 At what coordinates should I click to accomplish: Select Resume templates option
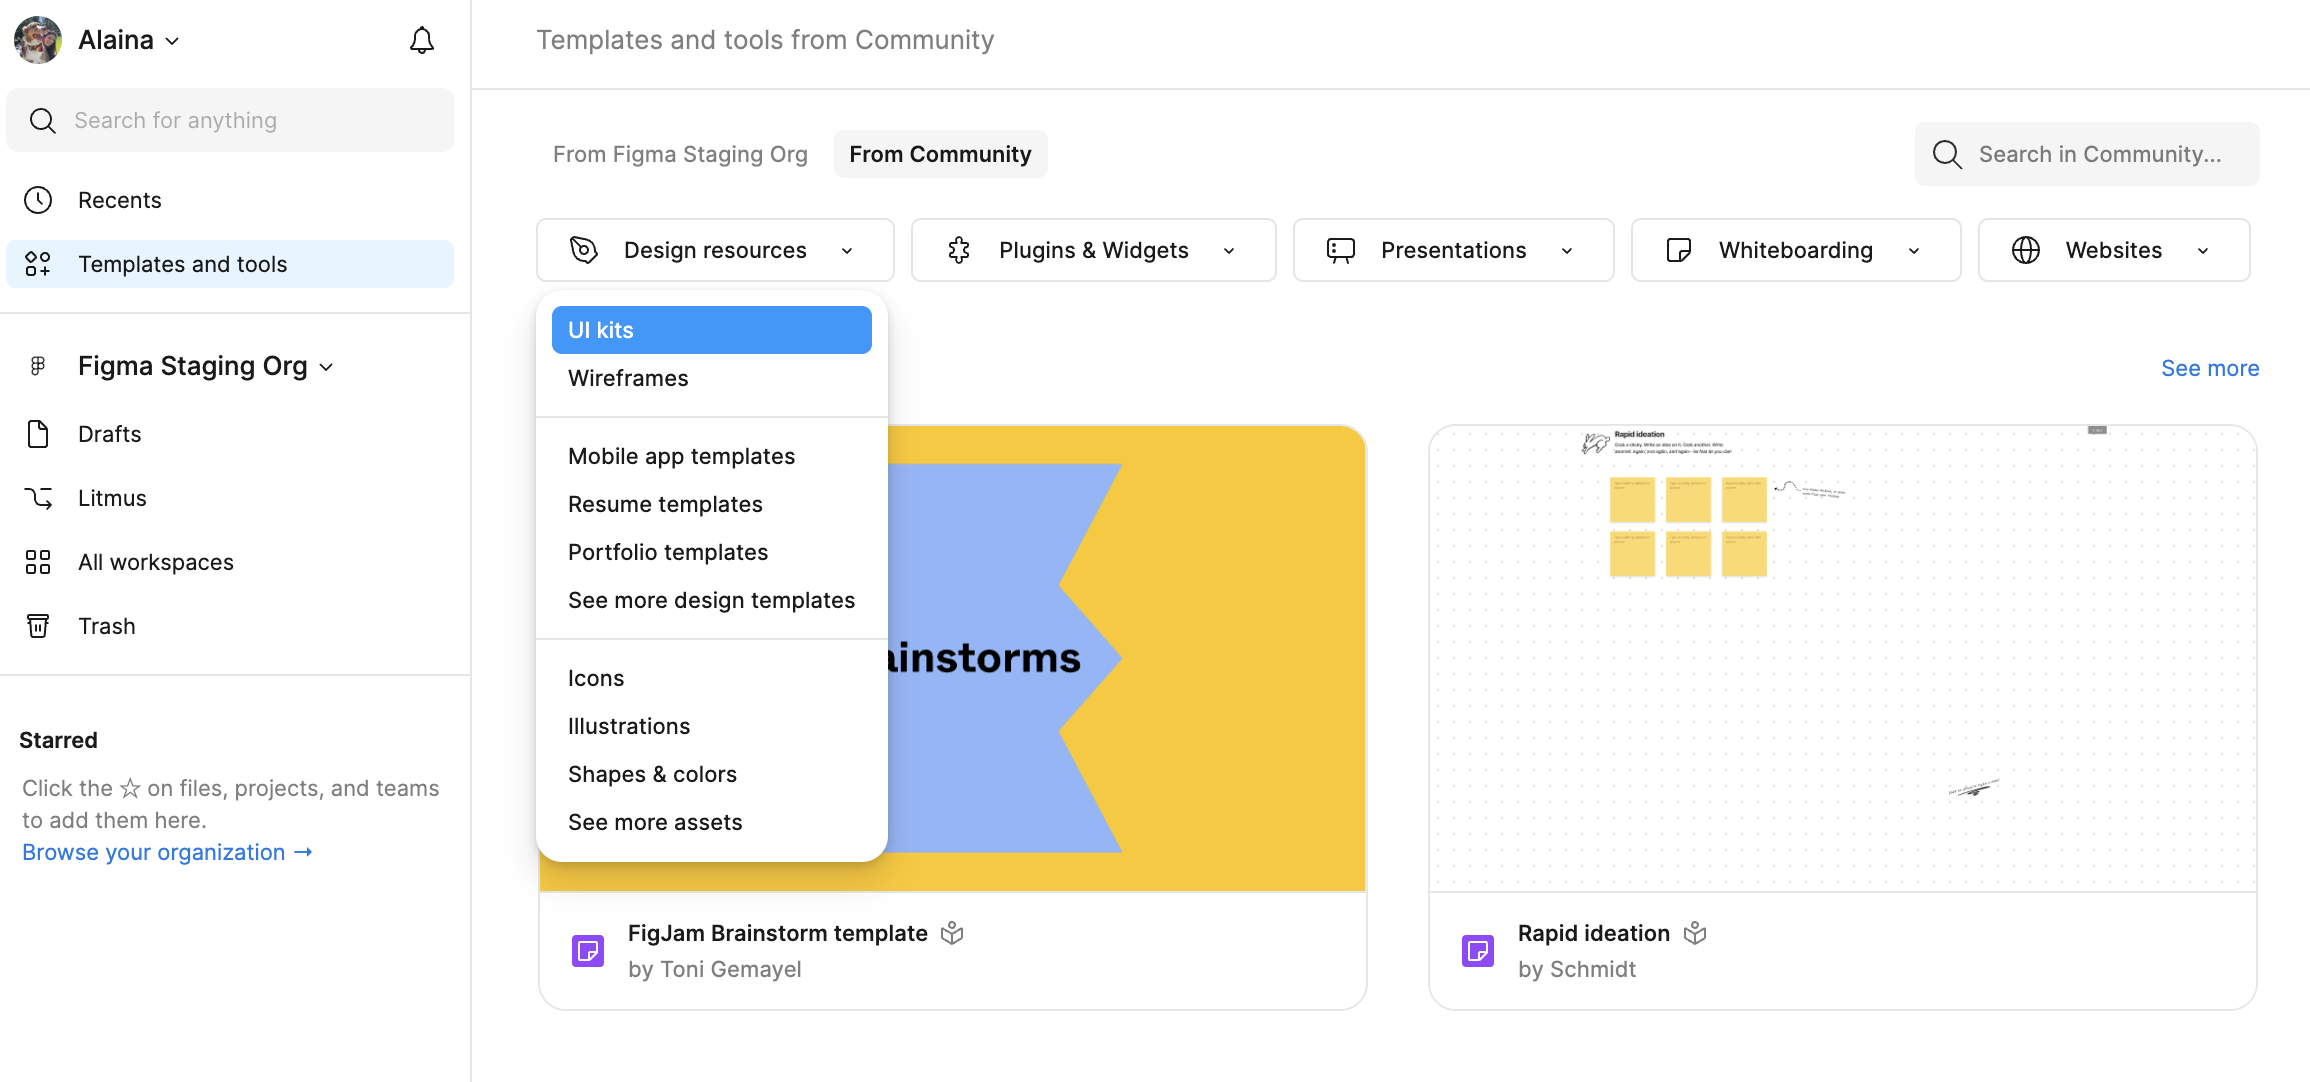pos(712,504)
